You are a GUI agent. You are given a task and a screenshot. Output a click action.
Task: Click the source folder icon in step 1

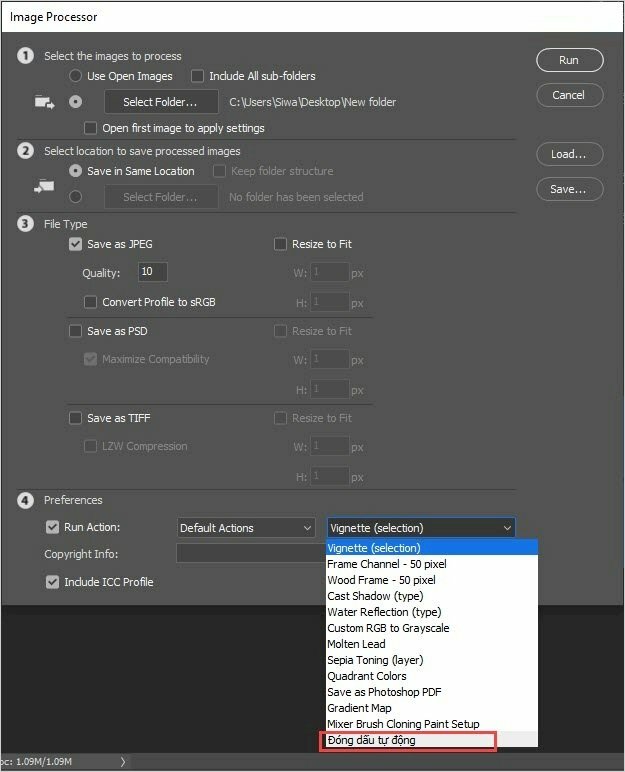(x=44, y=102)
